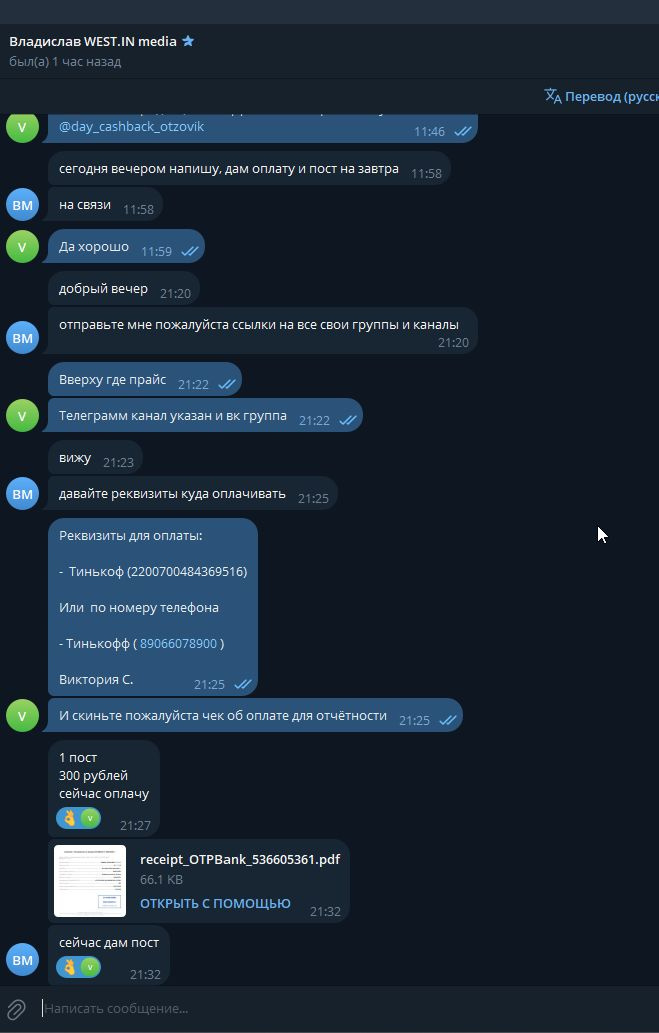
Task: Click 'ОТКРЫТЬ С ПОМОЩЬЮ' under the receipt
Action: point(215,903)
